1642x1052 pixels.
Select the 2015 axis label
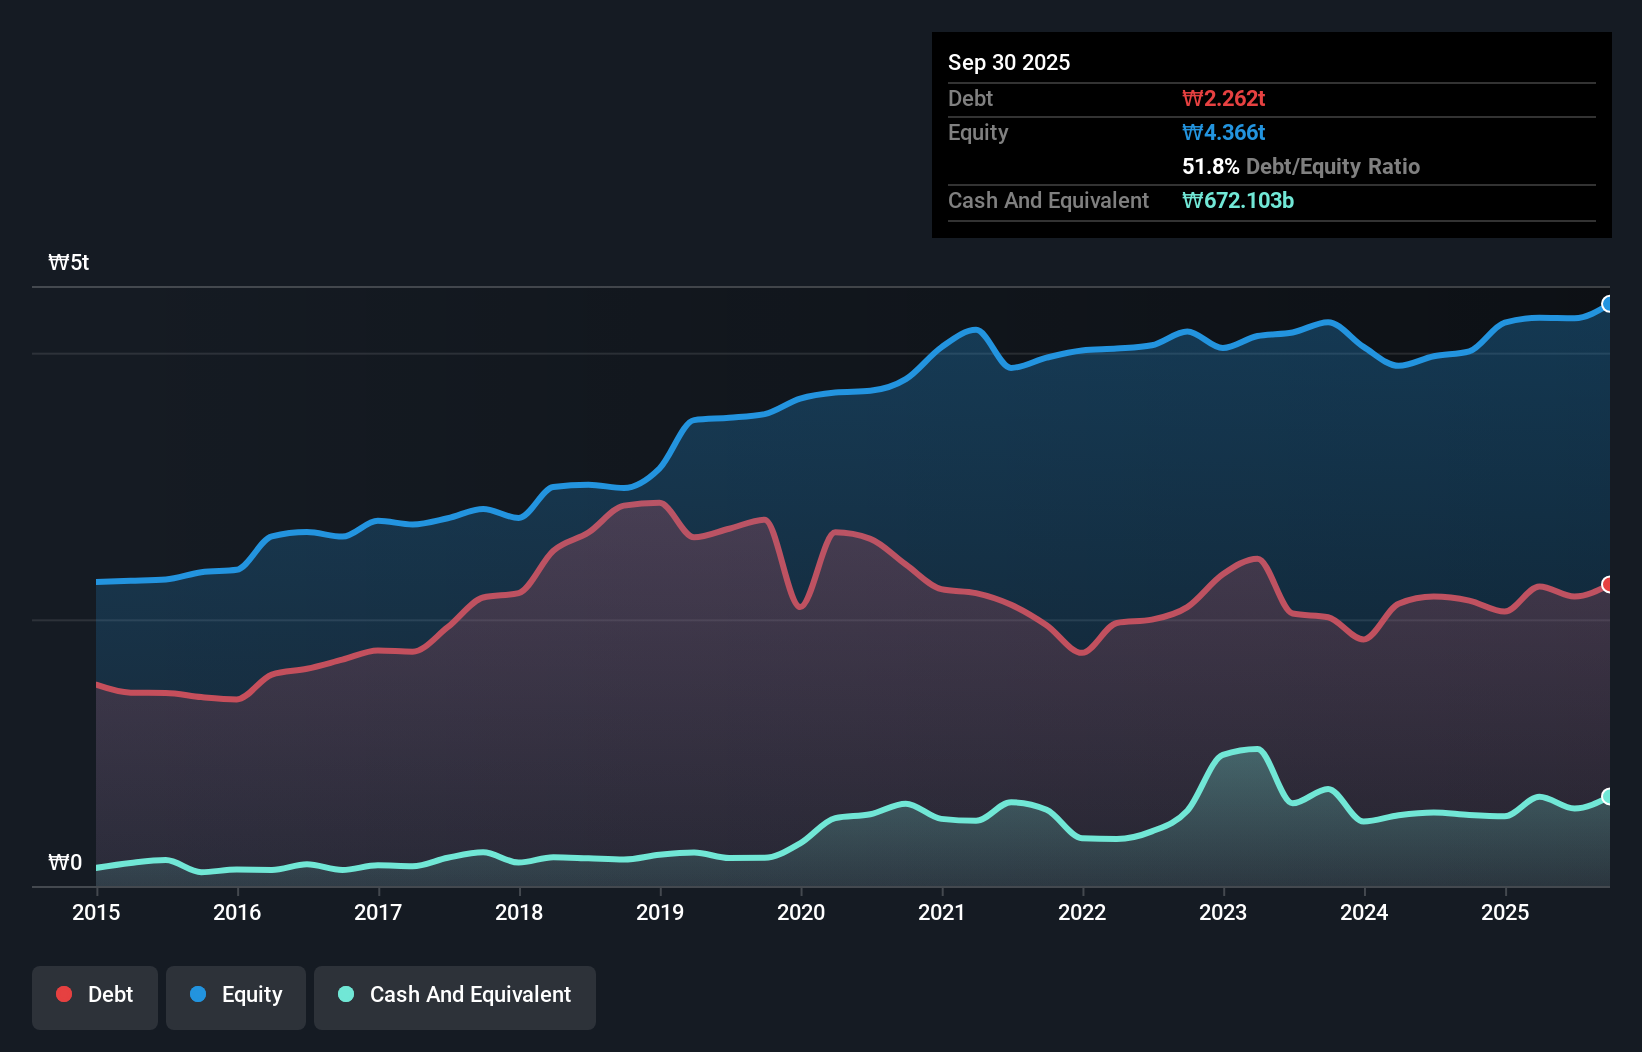(x=95, y=913)
